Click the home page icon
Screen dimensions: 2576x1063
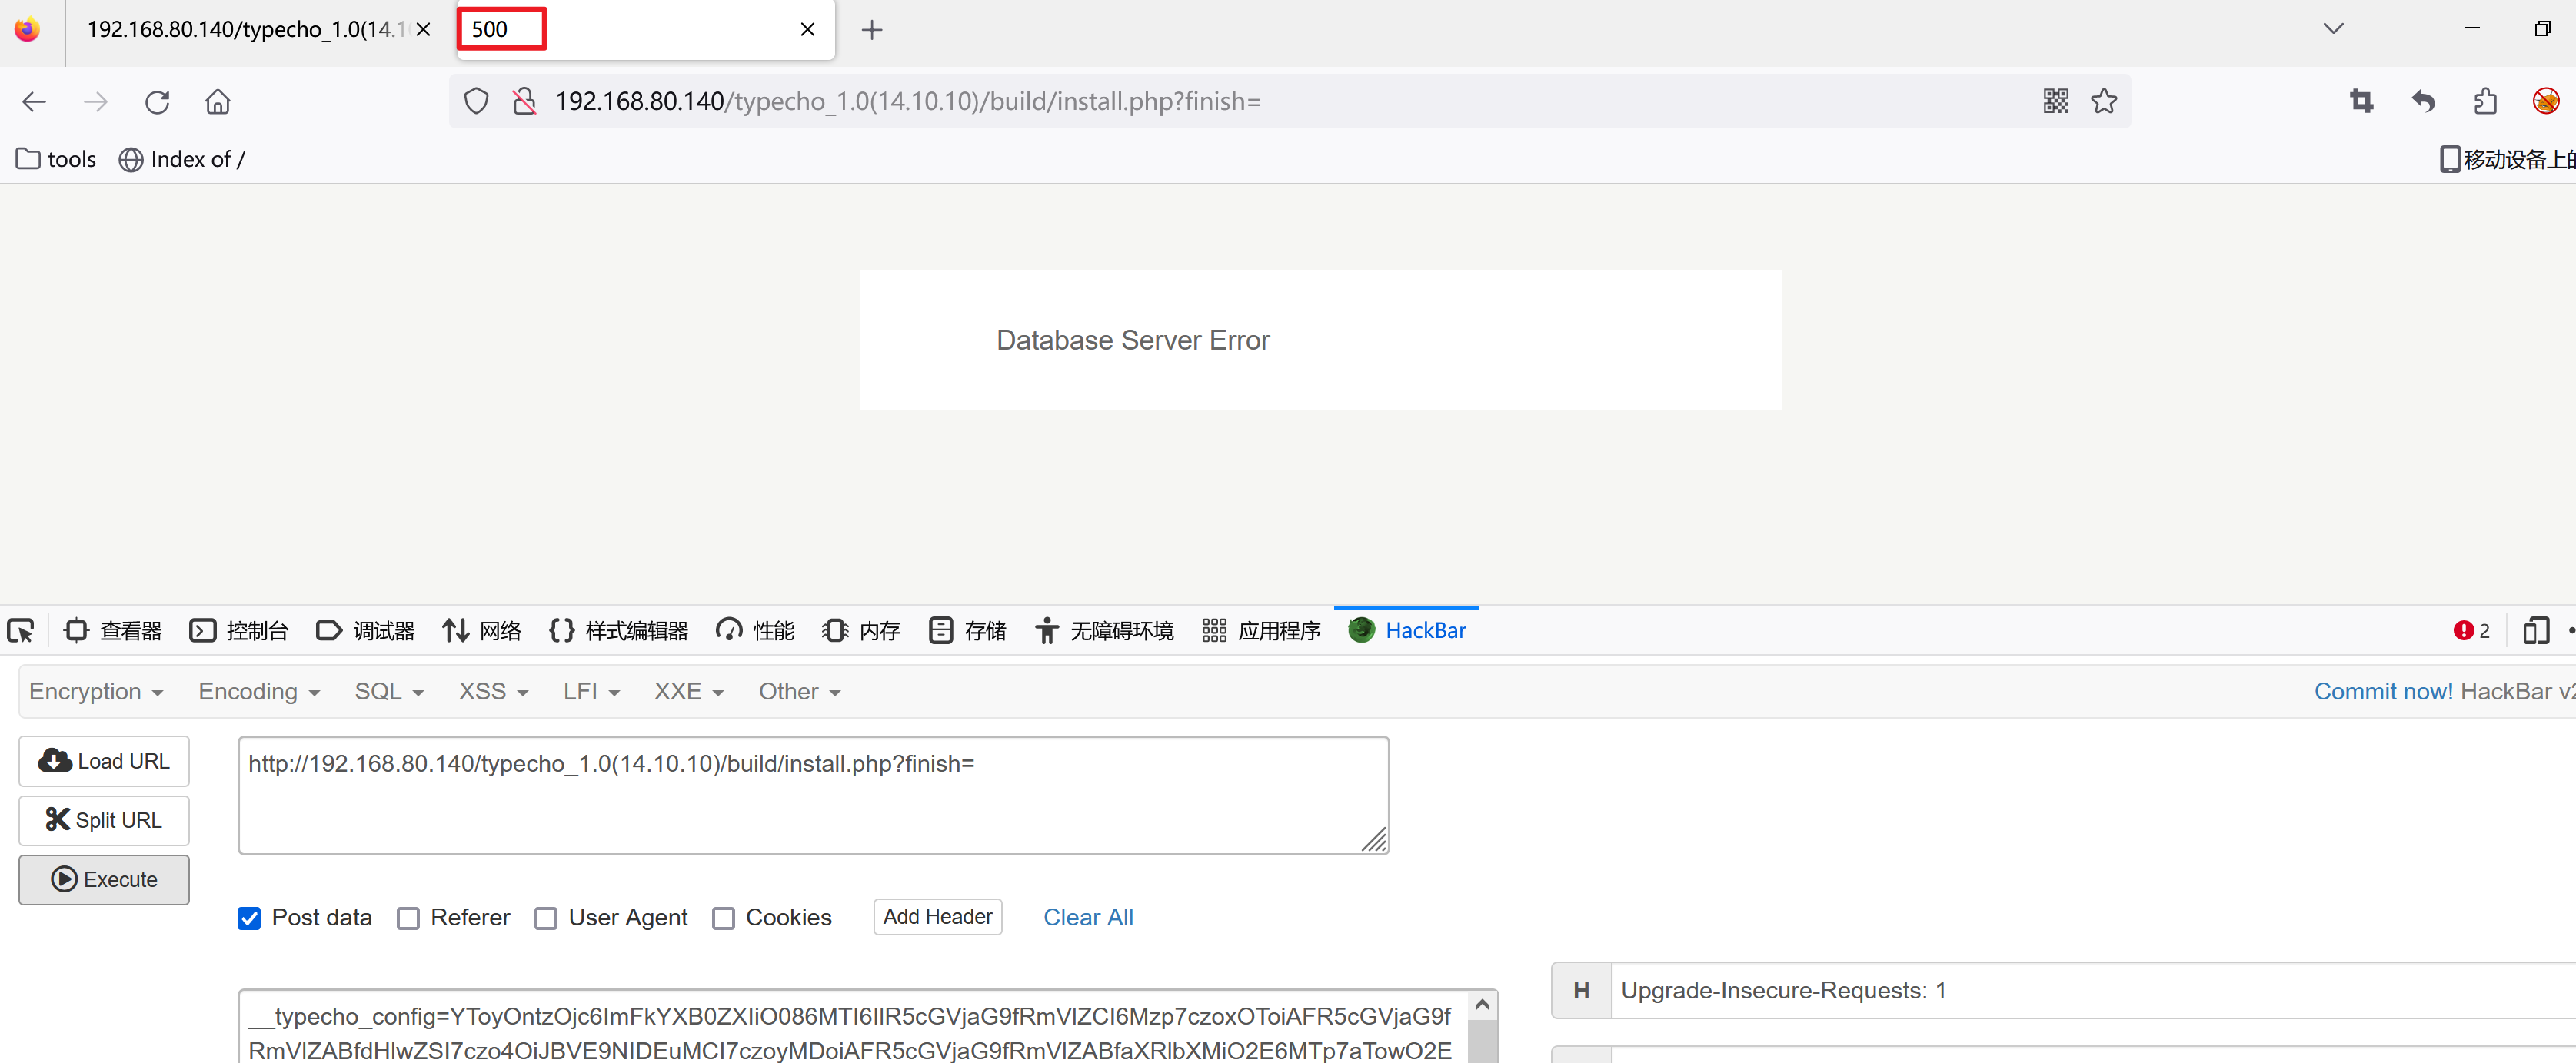click(x=217, y=102)
